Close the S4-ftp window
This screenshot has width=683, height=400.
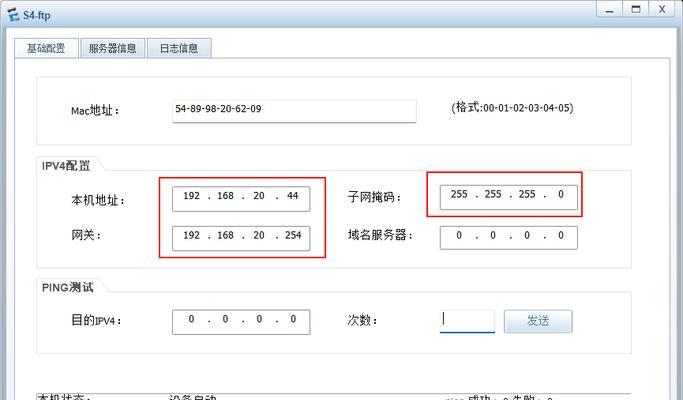[x=663, y=9]
